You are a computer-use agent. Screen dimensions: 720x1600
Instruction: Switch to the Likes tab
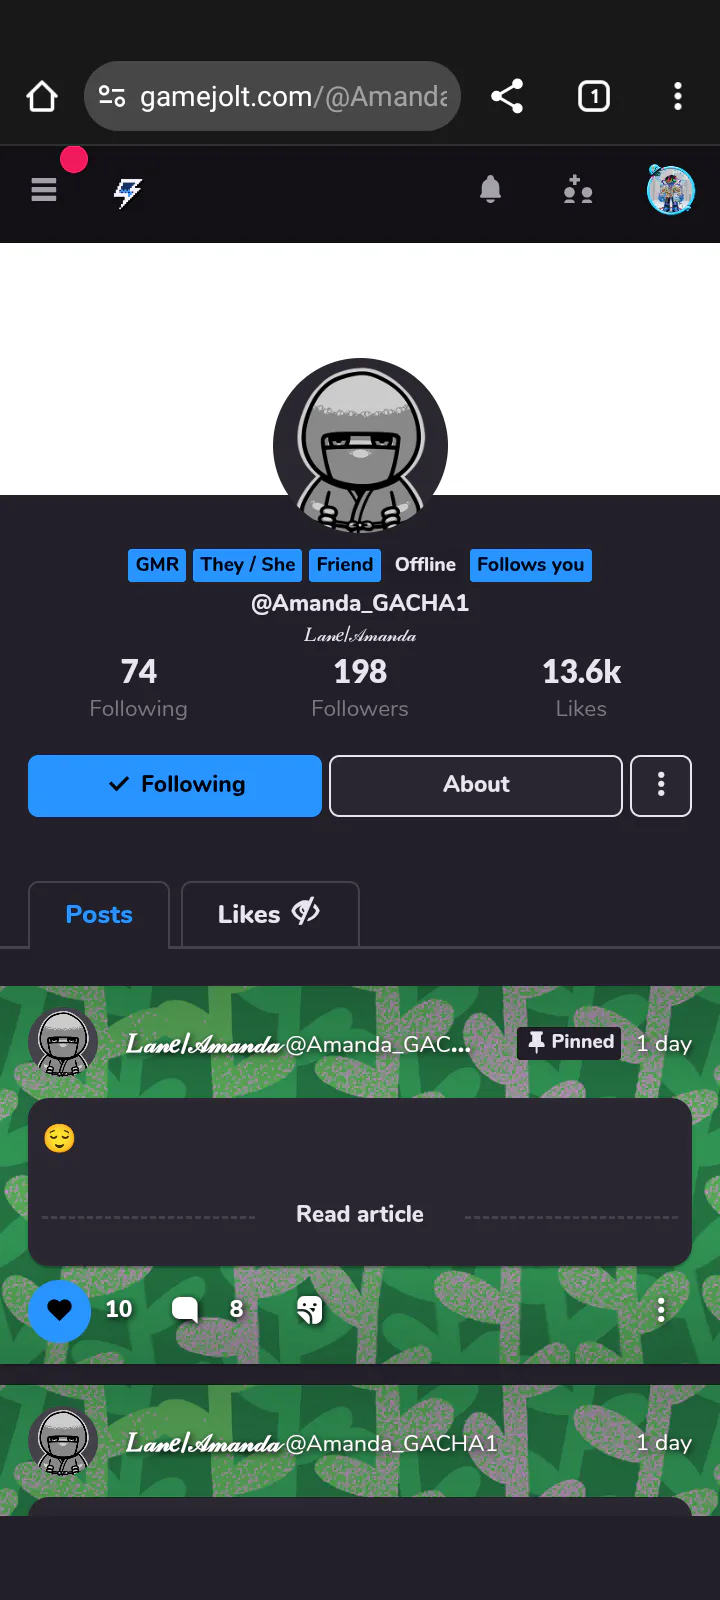(270, 915)
